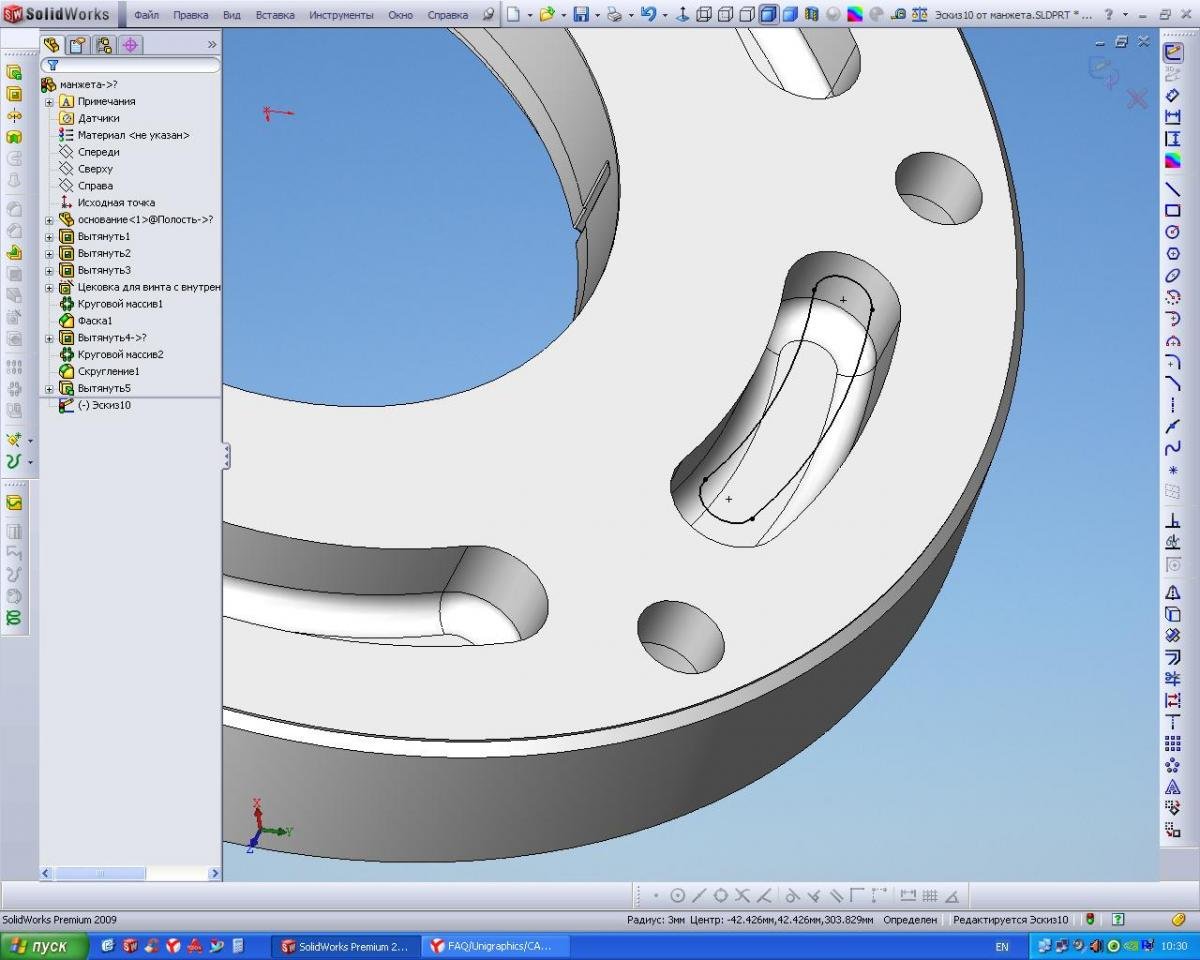Switch to wireframe display style
Screen dimensions: 1200x960
pyautogui.click(x=703, y=14)
